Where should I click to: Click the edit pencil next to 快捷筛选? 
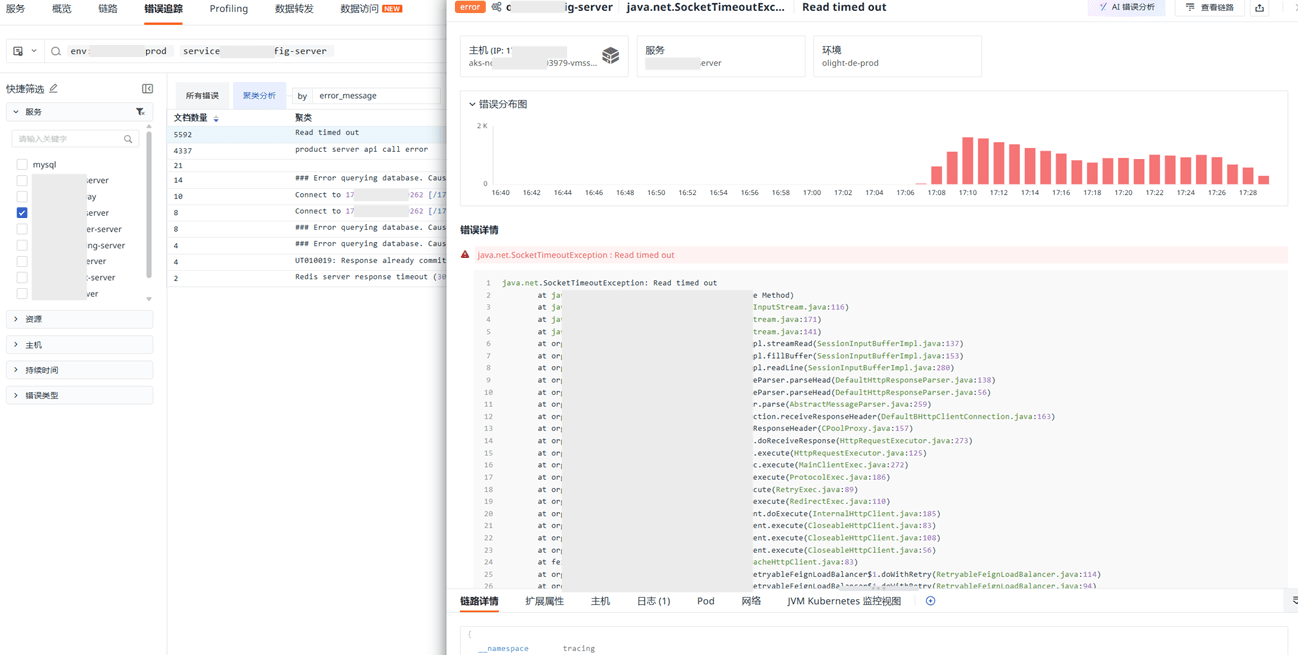54,89
